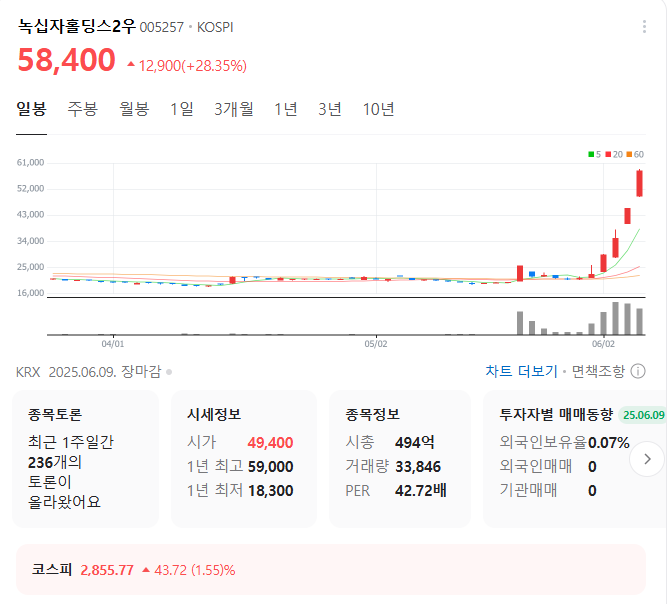This screenshot has width=668, height=604.
Task: Select the 일봉 chart tab
Action: [x=32, y=109]
